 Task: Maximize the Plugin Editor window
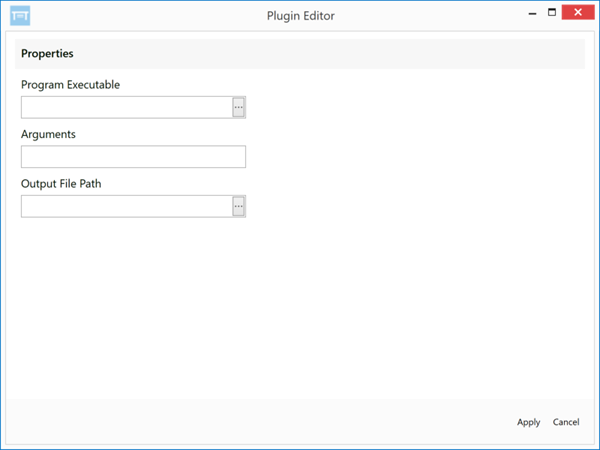552,12
